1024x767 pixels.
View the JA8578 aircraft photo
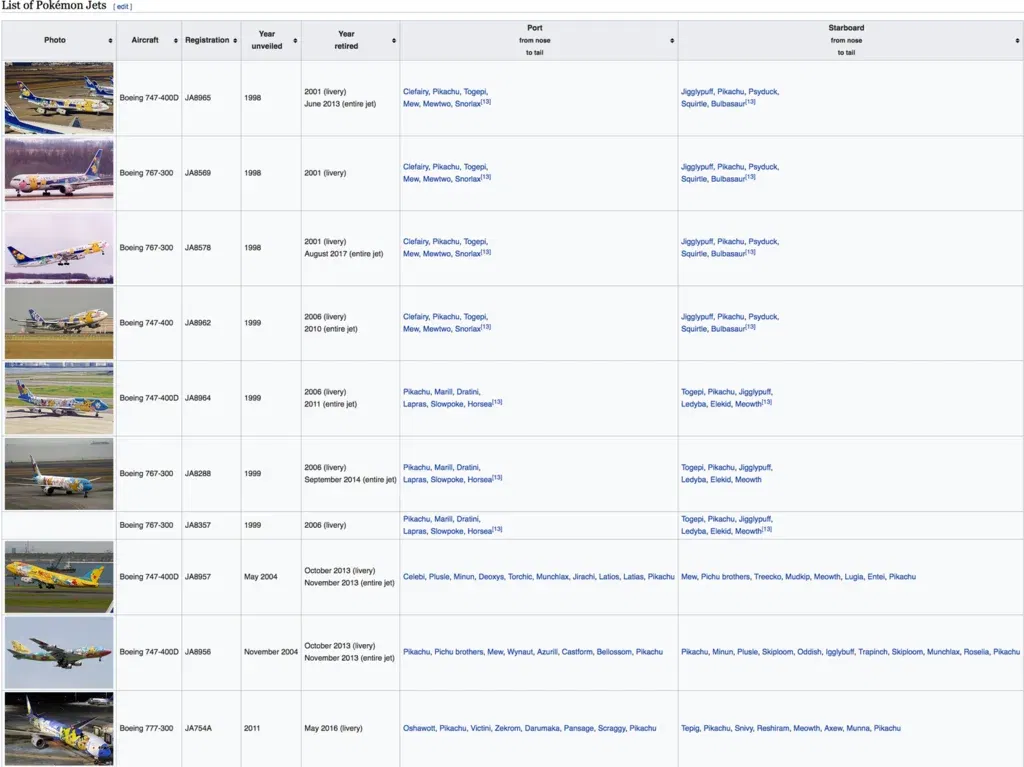pyautogui.click(x=59, y=248)
